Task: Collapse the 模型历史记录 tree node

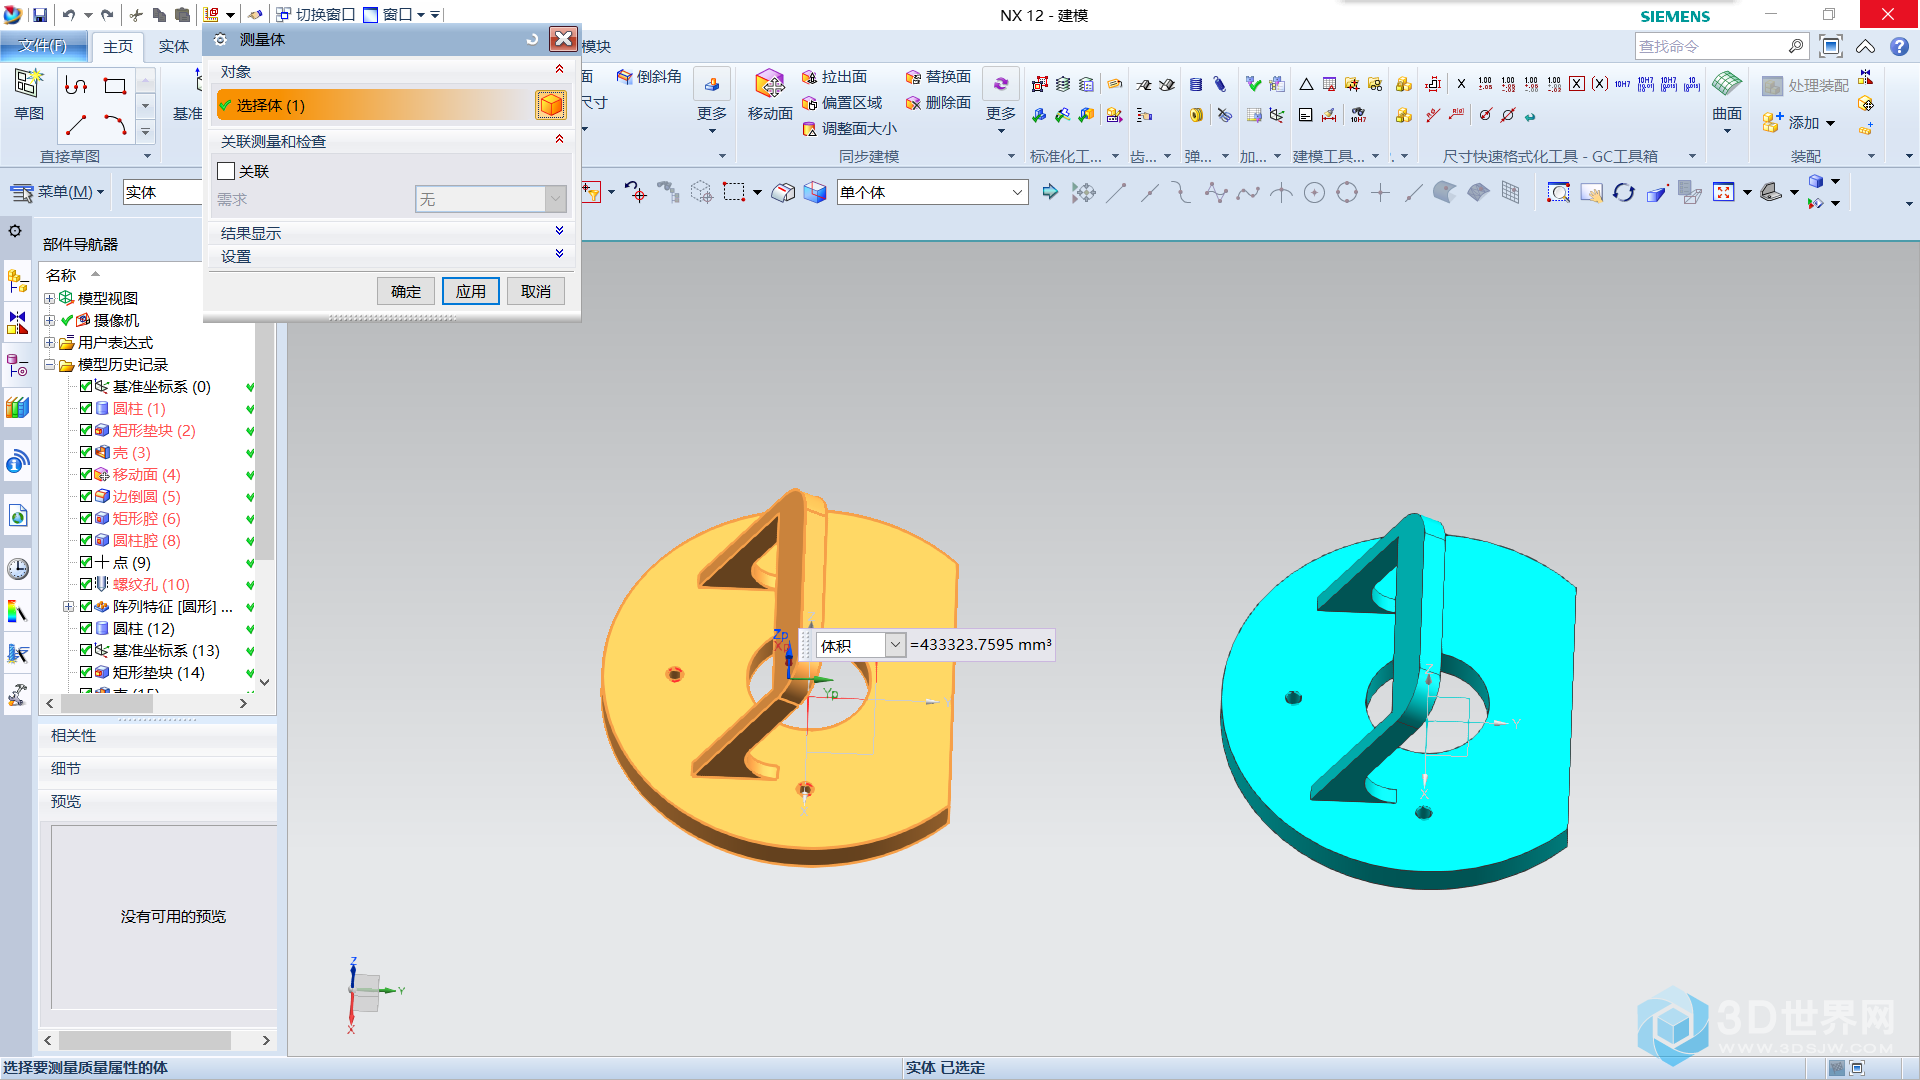Action: (49, 364)
